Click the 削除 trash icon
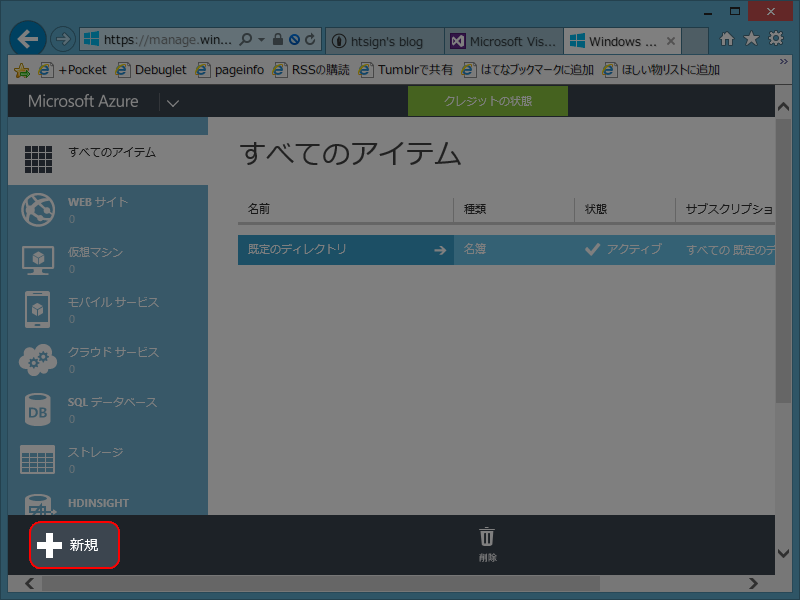The width and height of the screenshot is (800, 600). (x=487, y=538)
